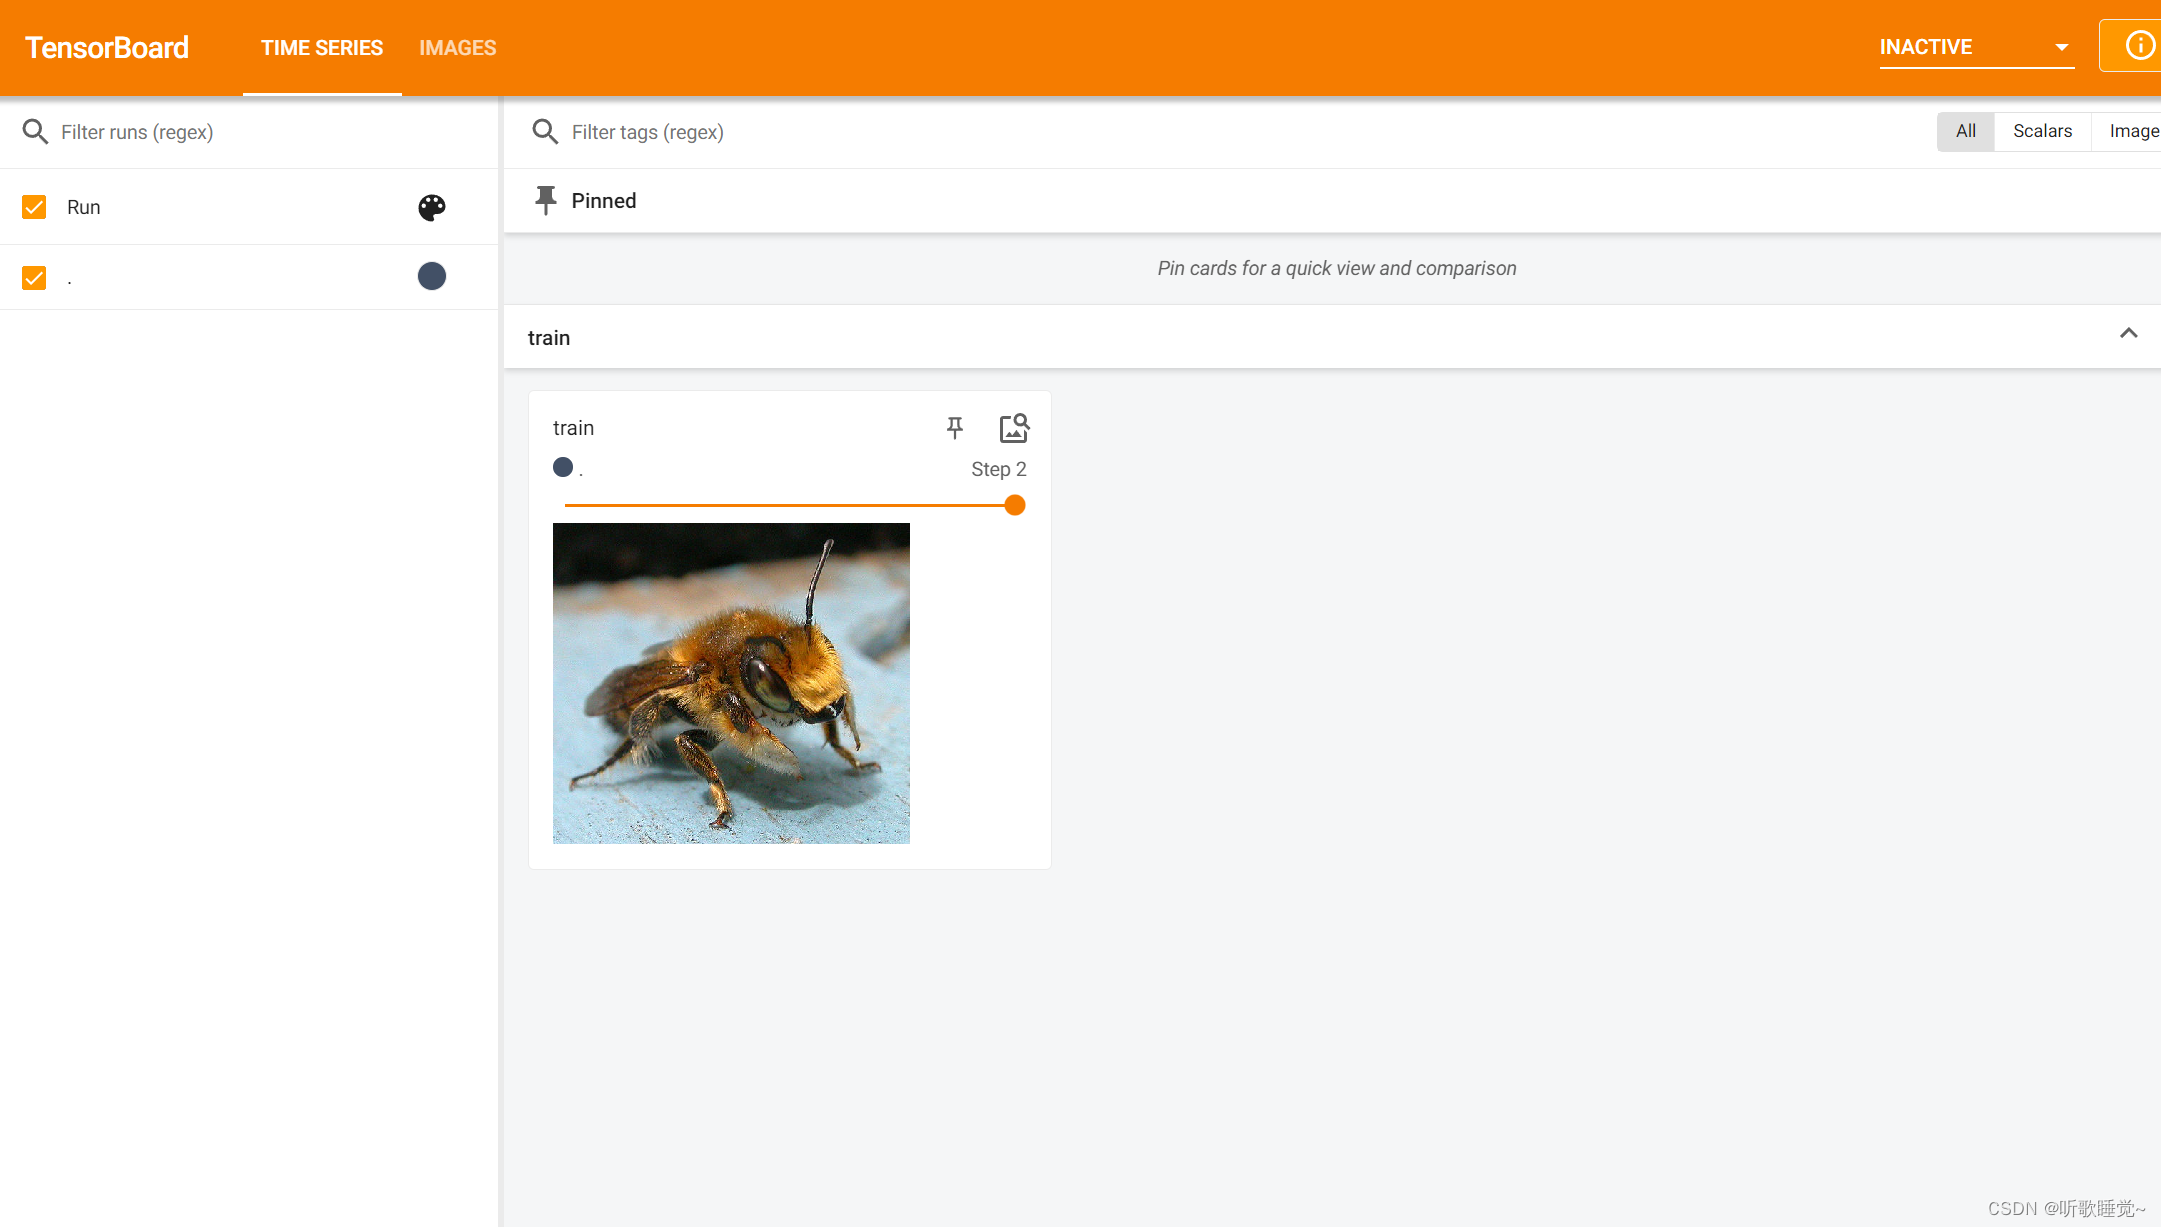Image resolution: width=2161 pixels, height=1227 pixels.
Task: Click the pin icon on train card
Action: pos(955,428)
